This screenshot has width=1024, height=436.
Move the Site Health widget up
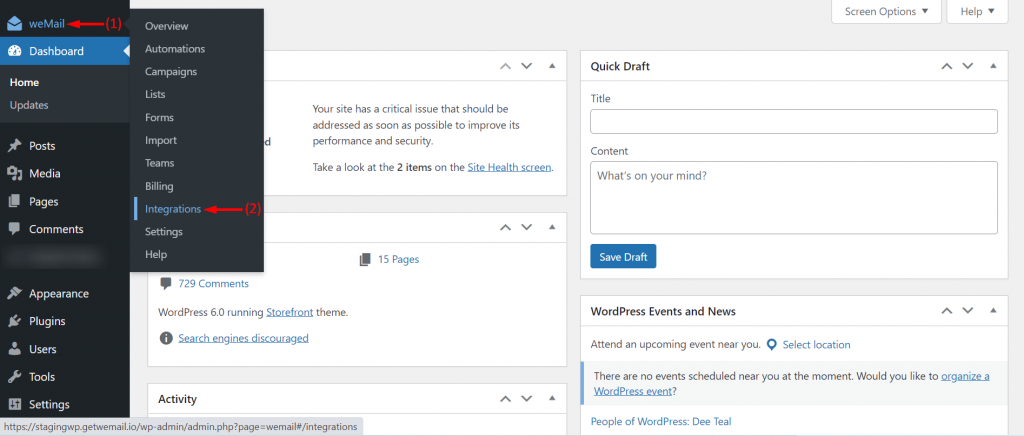[x=505, y=66]
